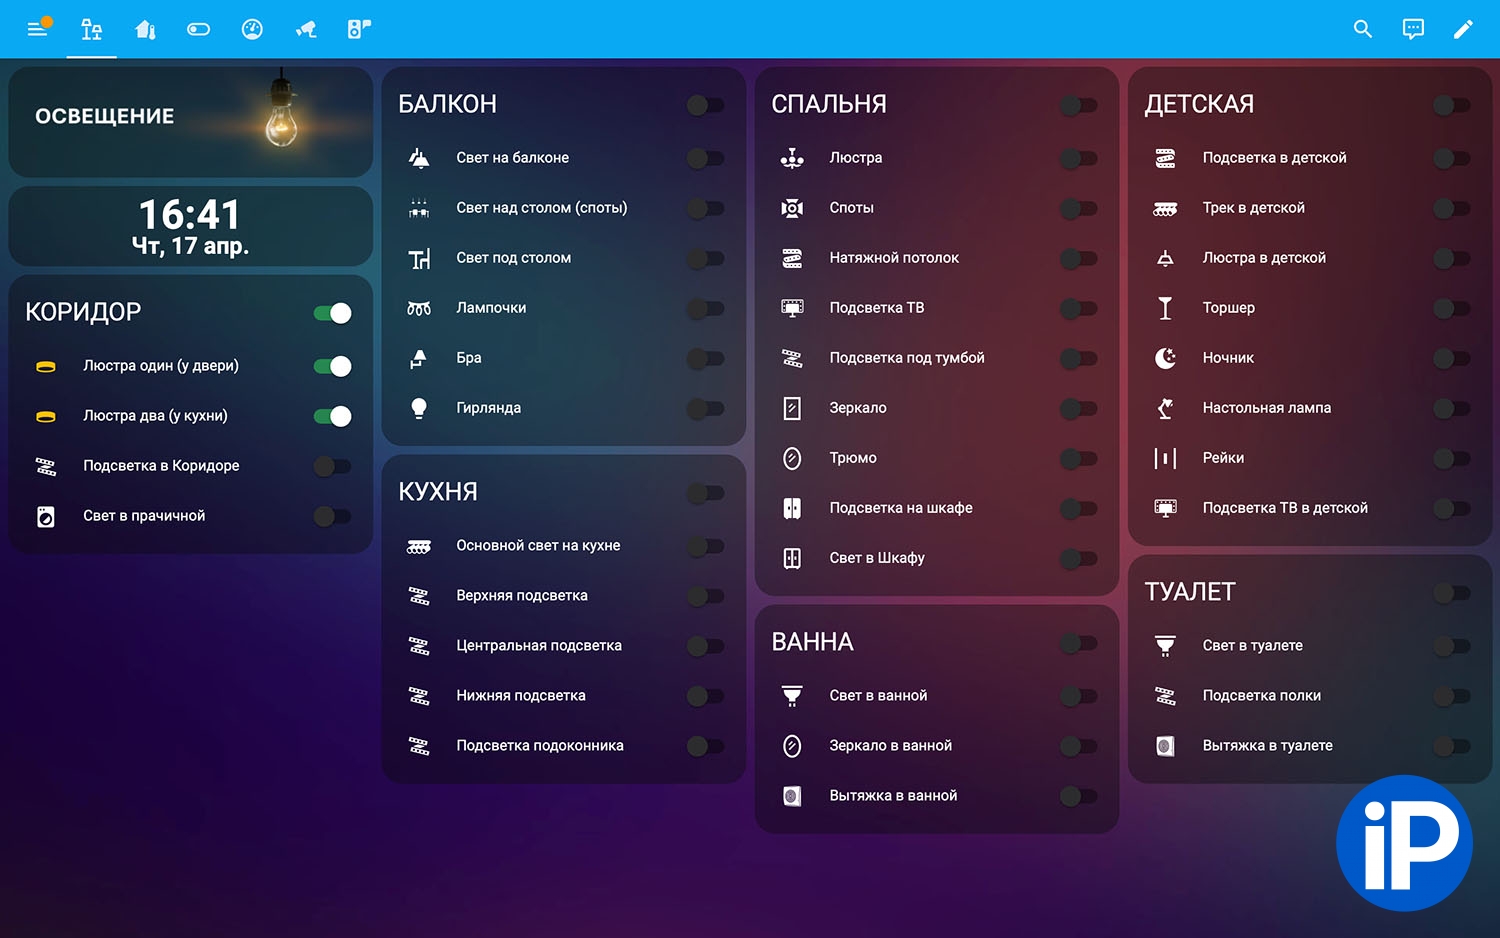Click the Подсветка ТВ в детской label

click(1285, 508)
